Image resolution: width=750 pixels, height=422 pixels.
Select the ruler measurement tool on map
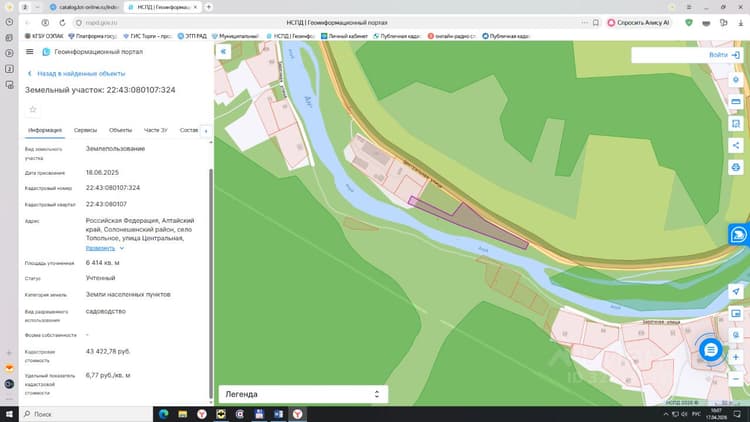[736, 101]
